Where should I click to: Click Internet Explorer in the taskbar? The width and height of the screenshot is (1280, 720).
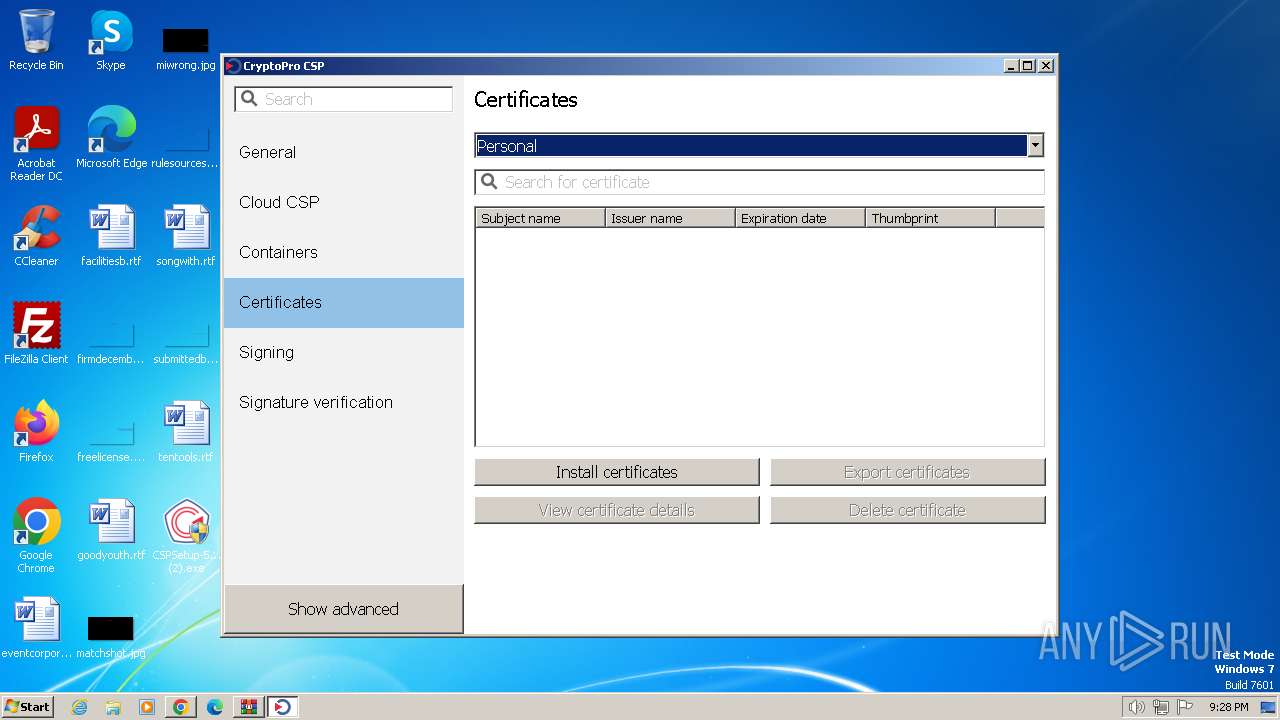[x=79, y=707]
